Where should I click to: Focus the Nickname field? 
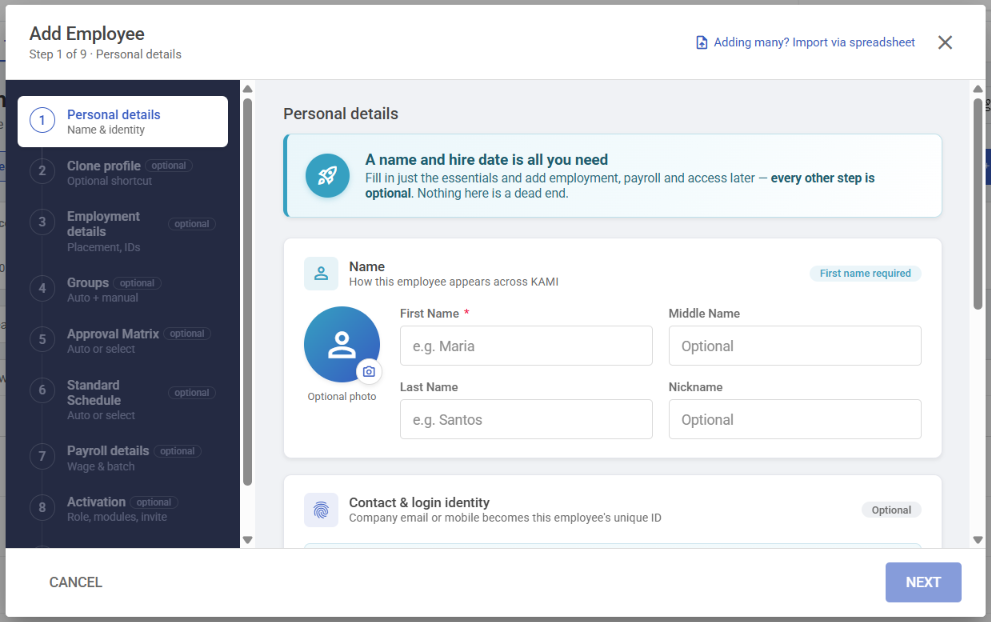click(x=795, y=419)
